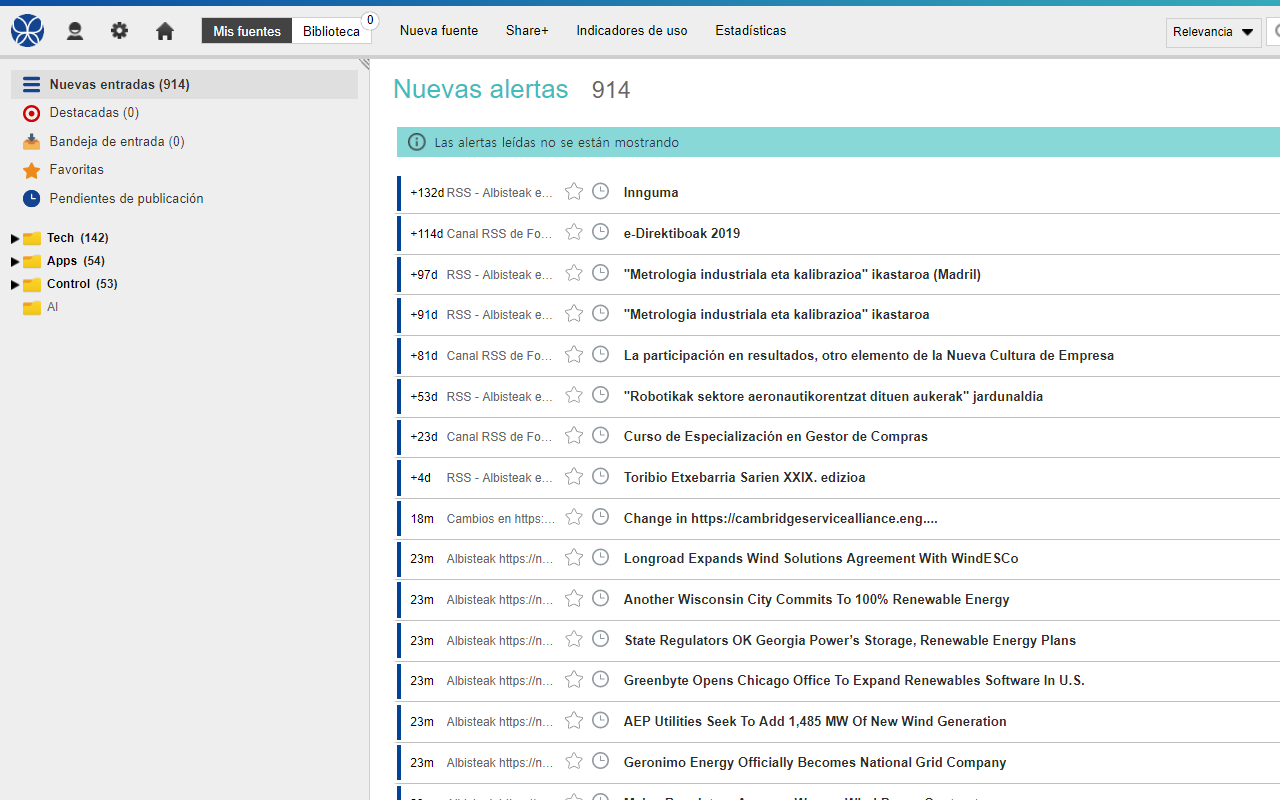Viewport: 1280px width, 800px height.
Task: Open Destacadas with the red target icon
Action: coord(93,113)
